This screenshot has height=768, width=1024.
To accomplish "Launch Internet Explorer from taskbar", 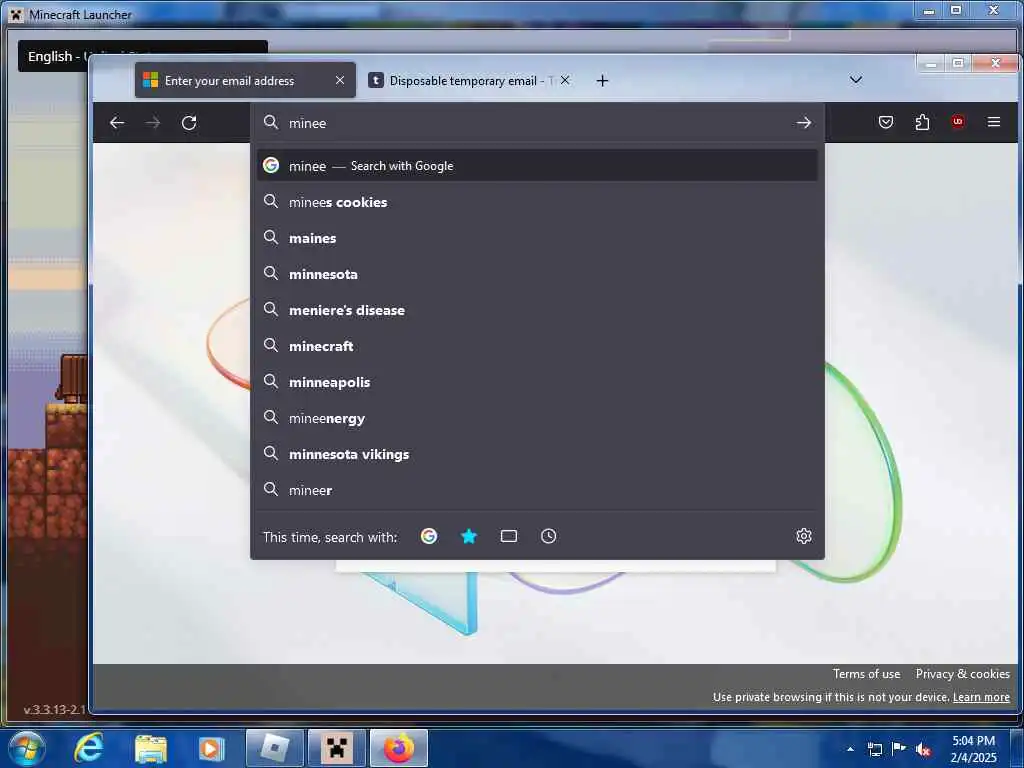I will 88,748.
